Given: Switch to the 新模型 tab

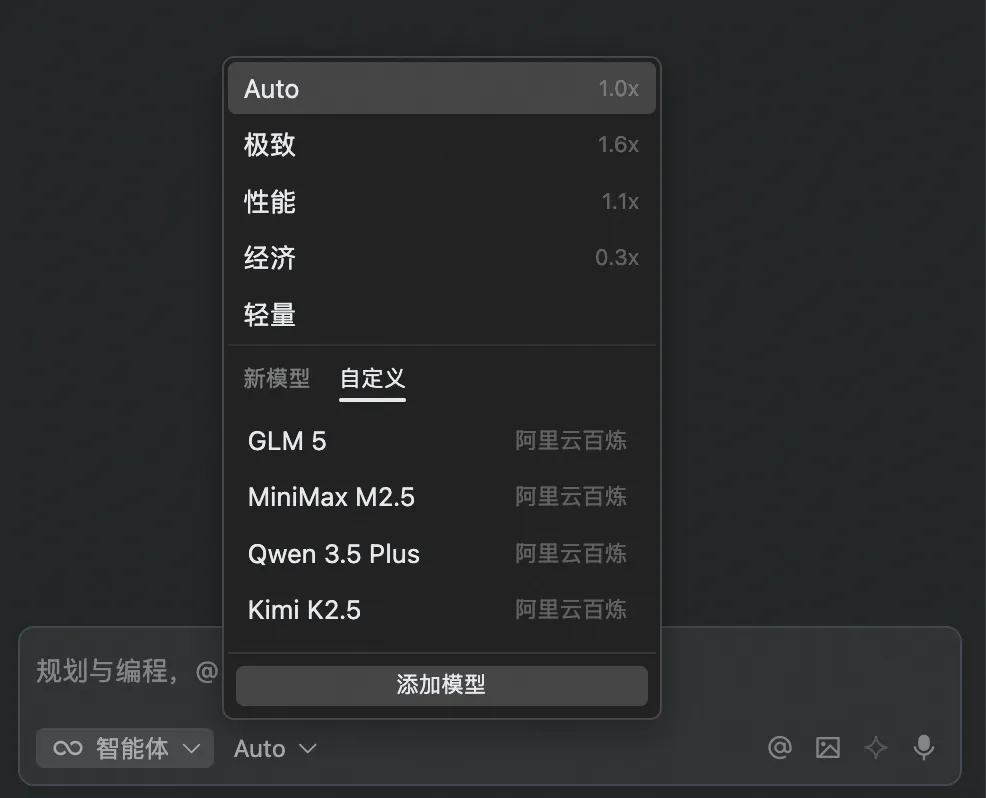Looking at the screenshot, I should 277,378.
